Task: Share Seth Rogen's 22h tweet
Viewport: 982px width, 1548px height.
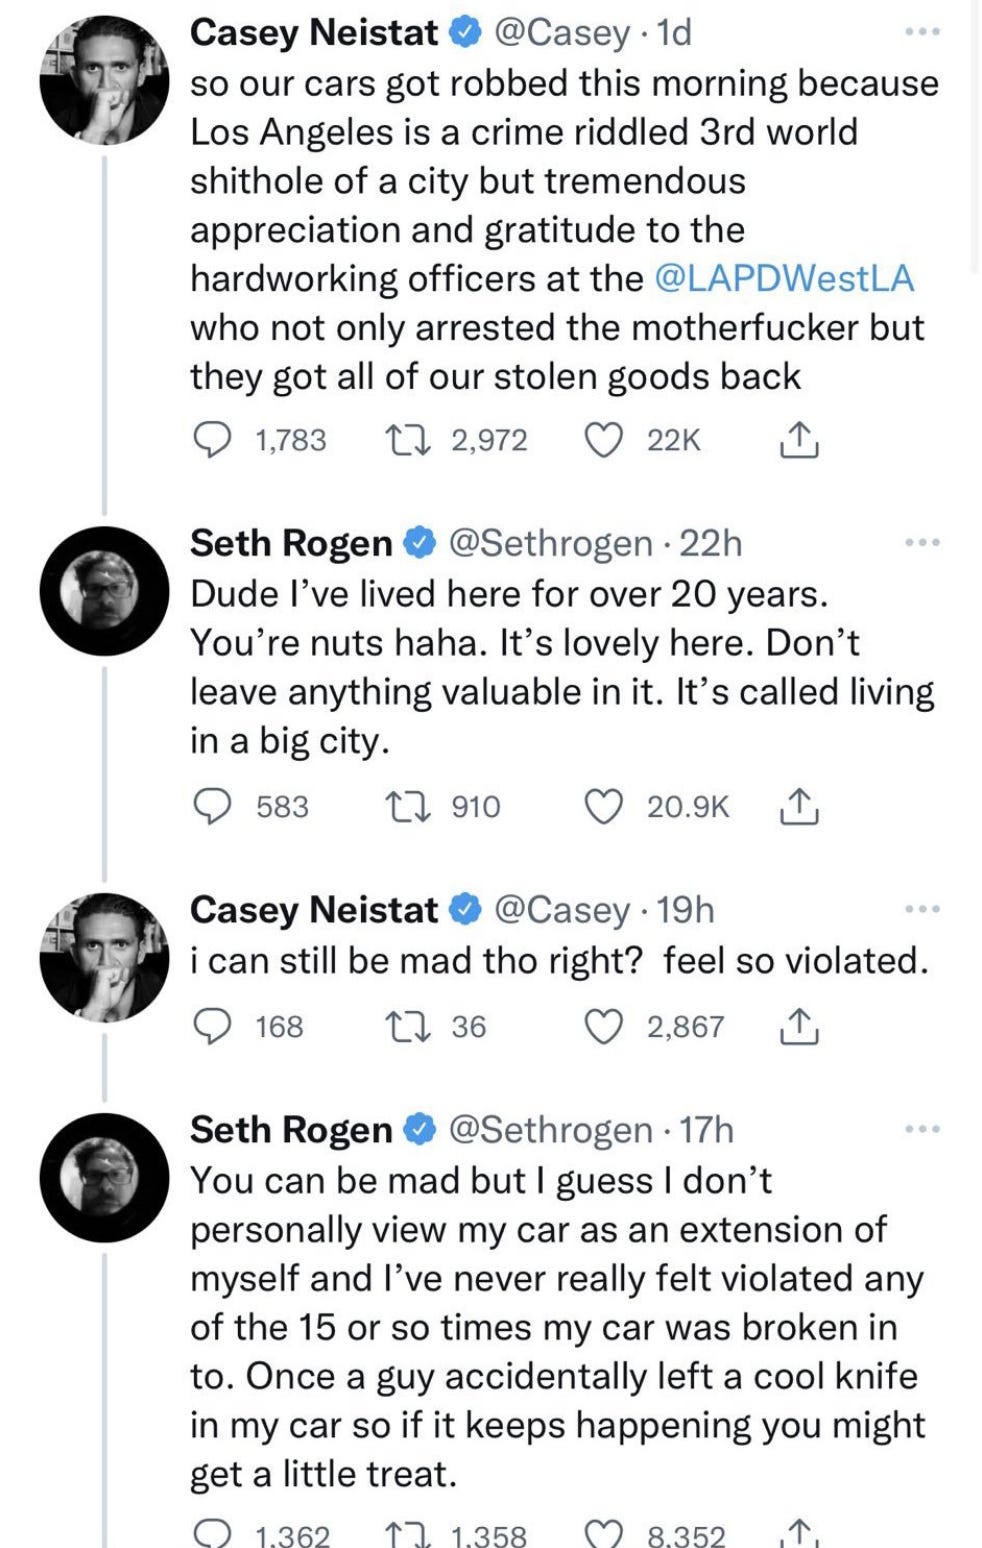Action: point(799,806)
